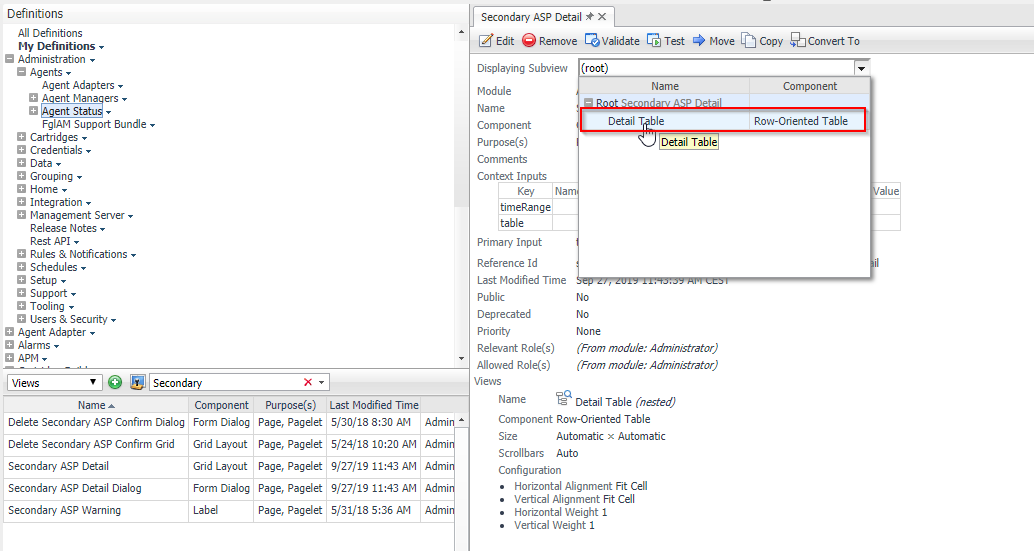Collapse the Root Secondary ASP Detail node

tap(589, 103)
